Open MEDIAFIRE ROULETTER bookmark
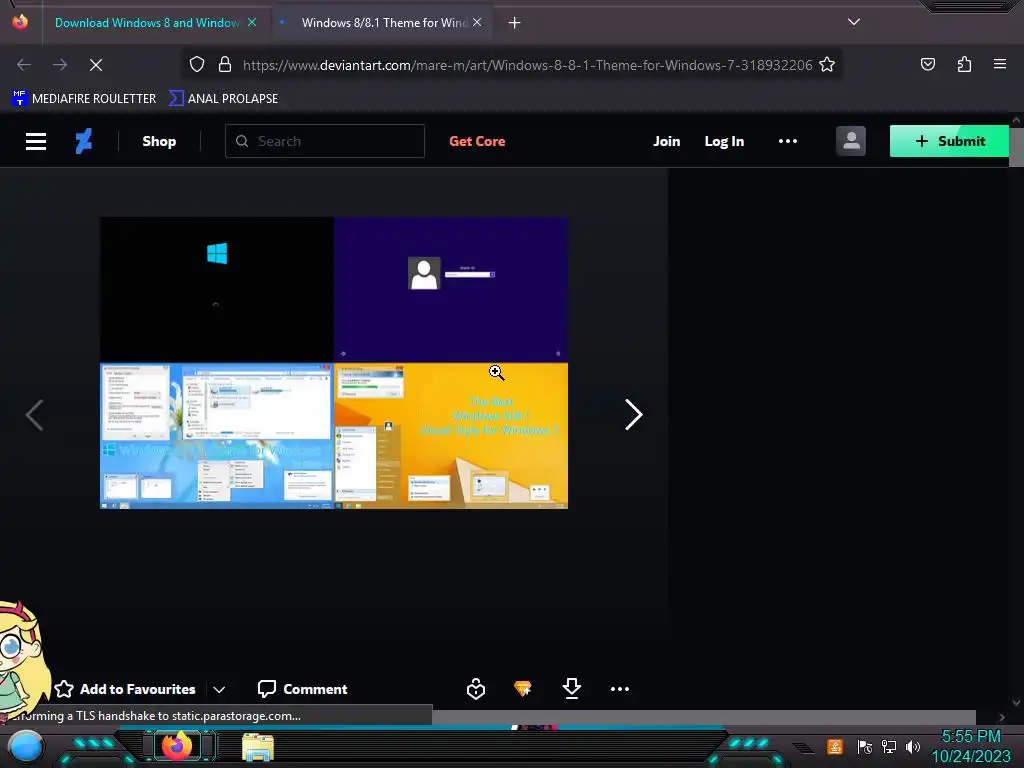 [84, 99]
